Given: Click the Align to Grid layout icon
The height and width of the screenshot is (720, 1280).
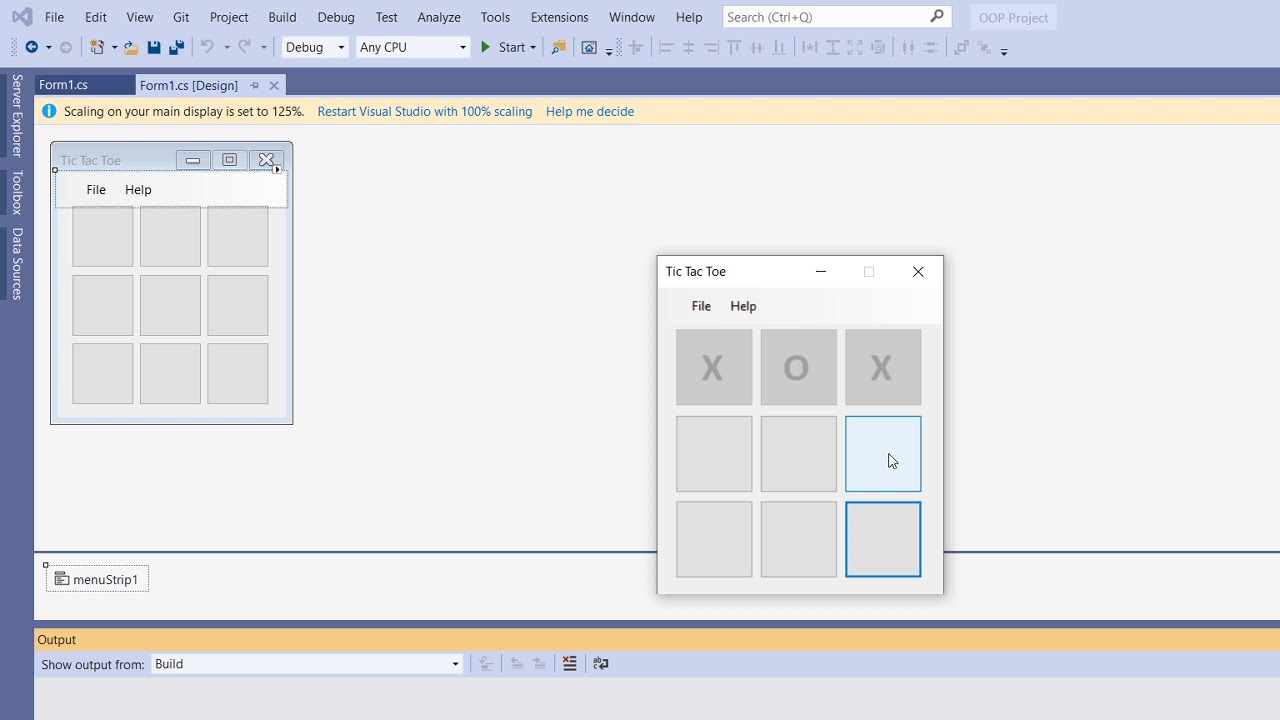Looking at the screenshot, I should tap(635, 47).
